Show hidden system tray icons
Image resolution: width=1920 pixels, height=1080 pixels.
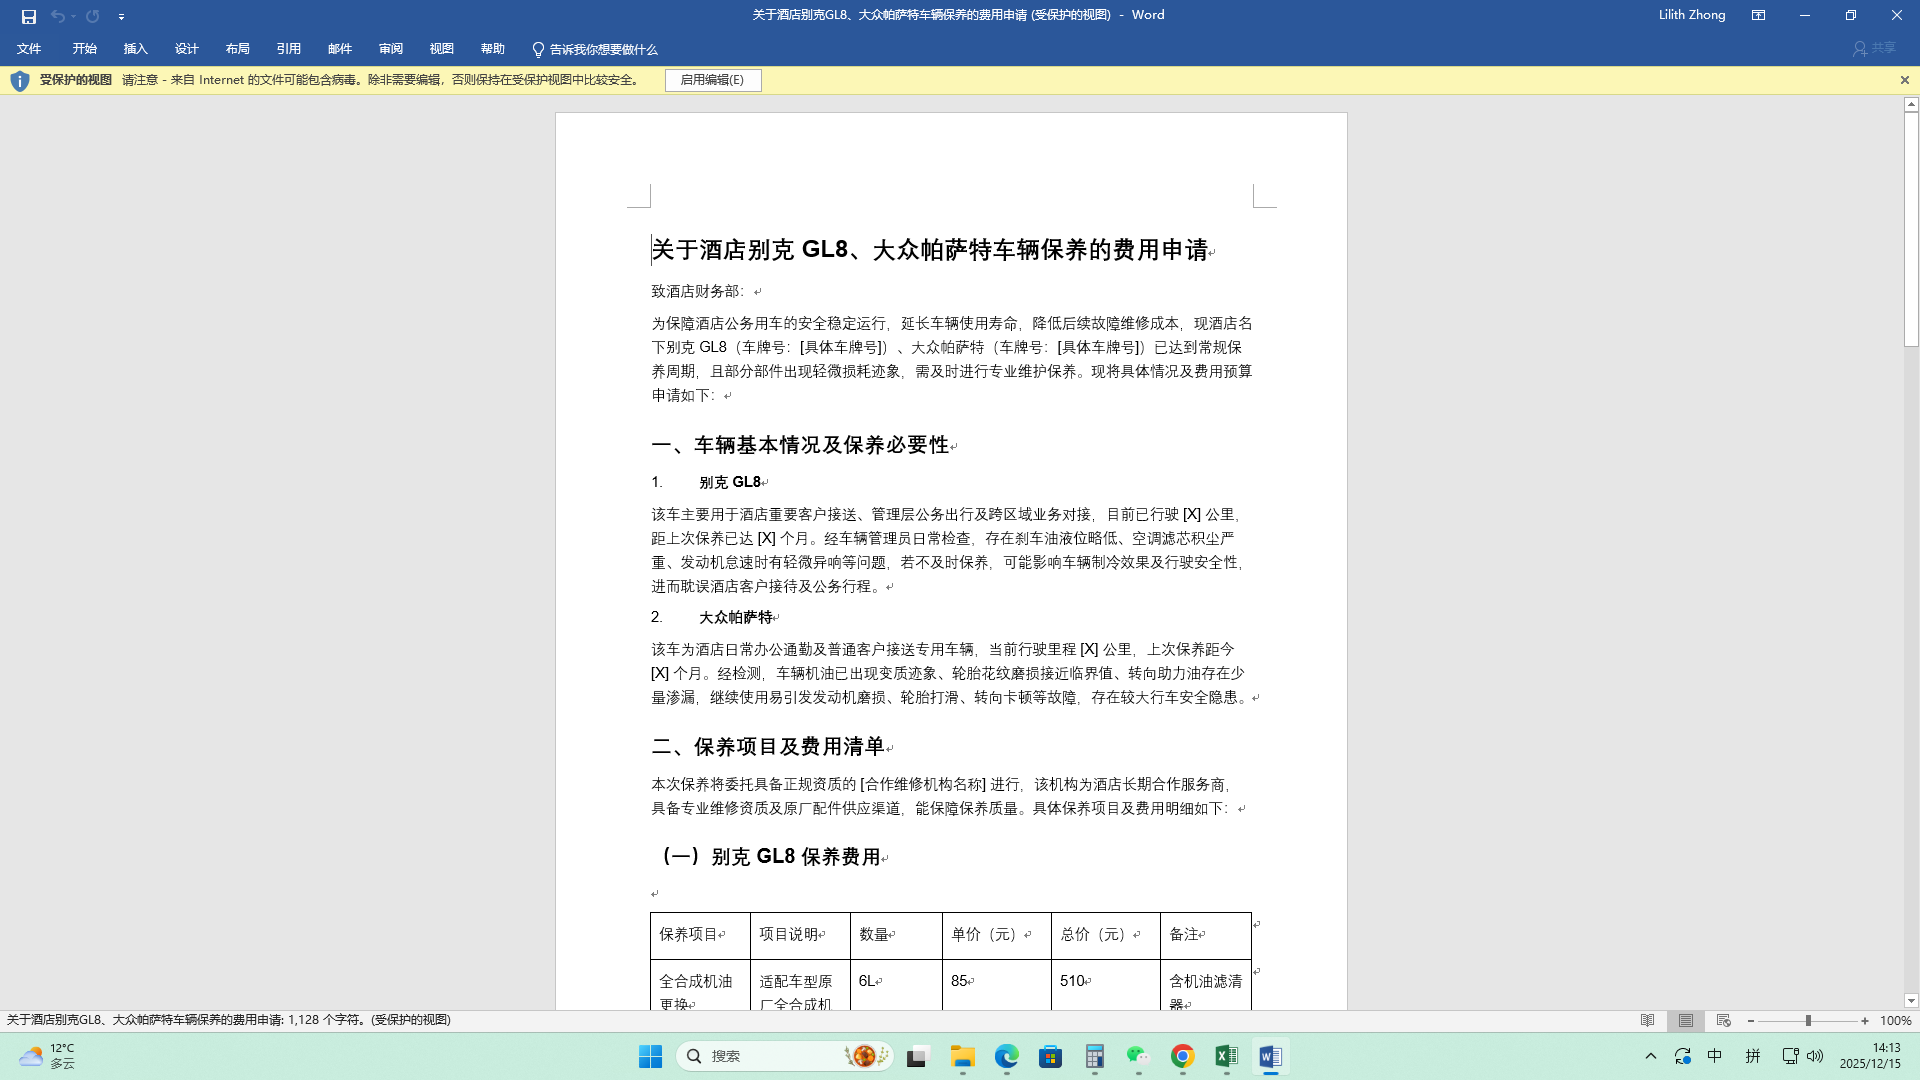click(x=1651, y=1057)
